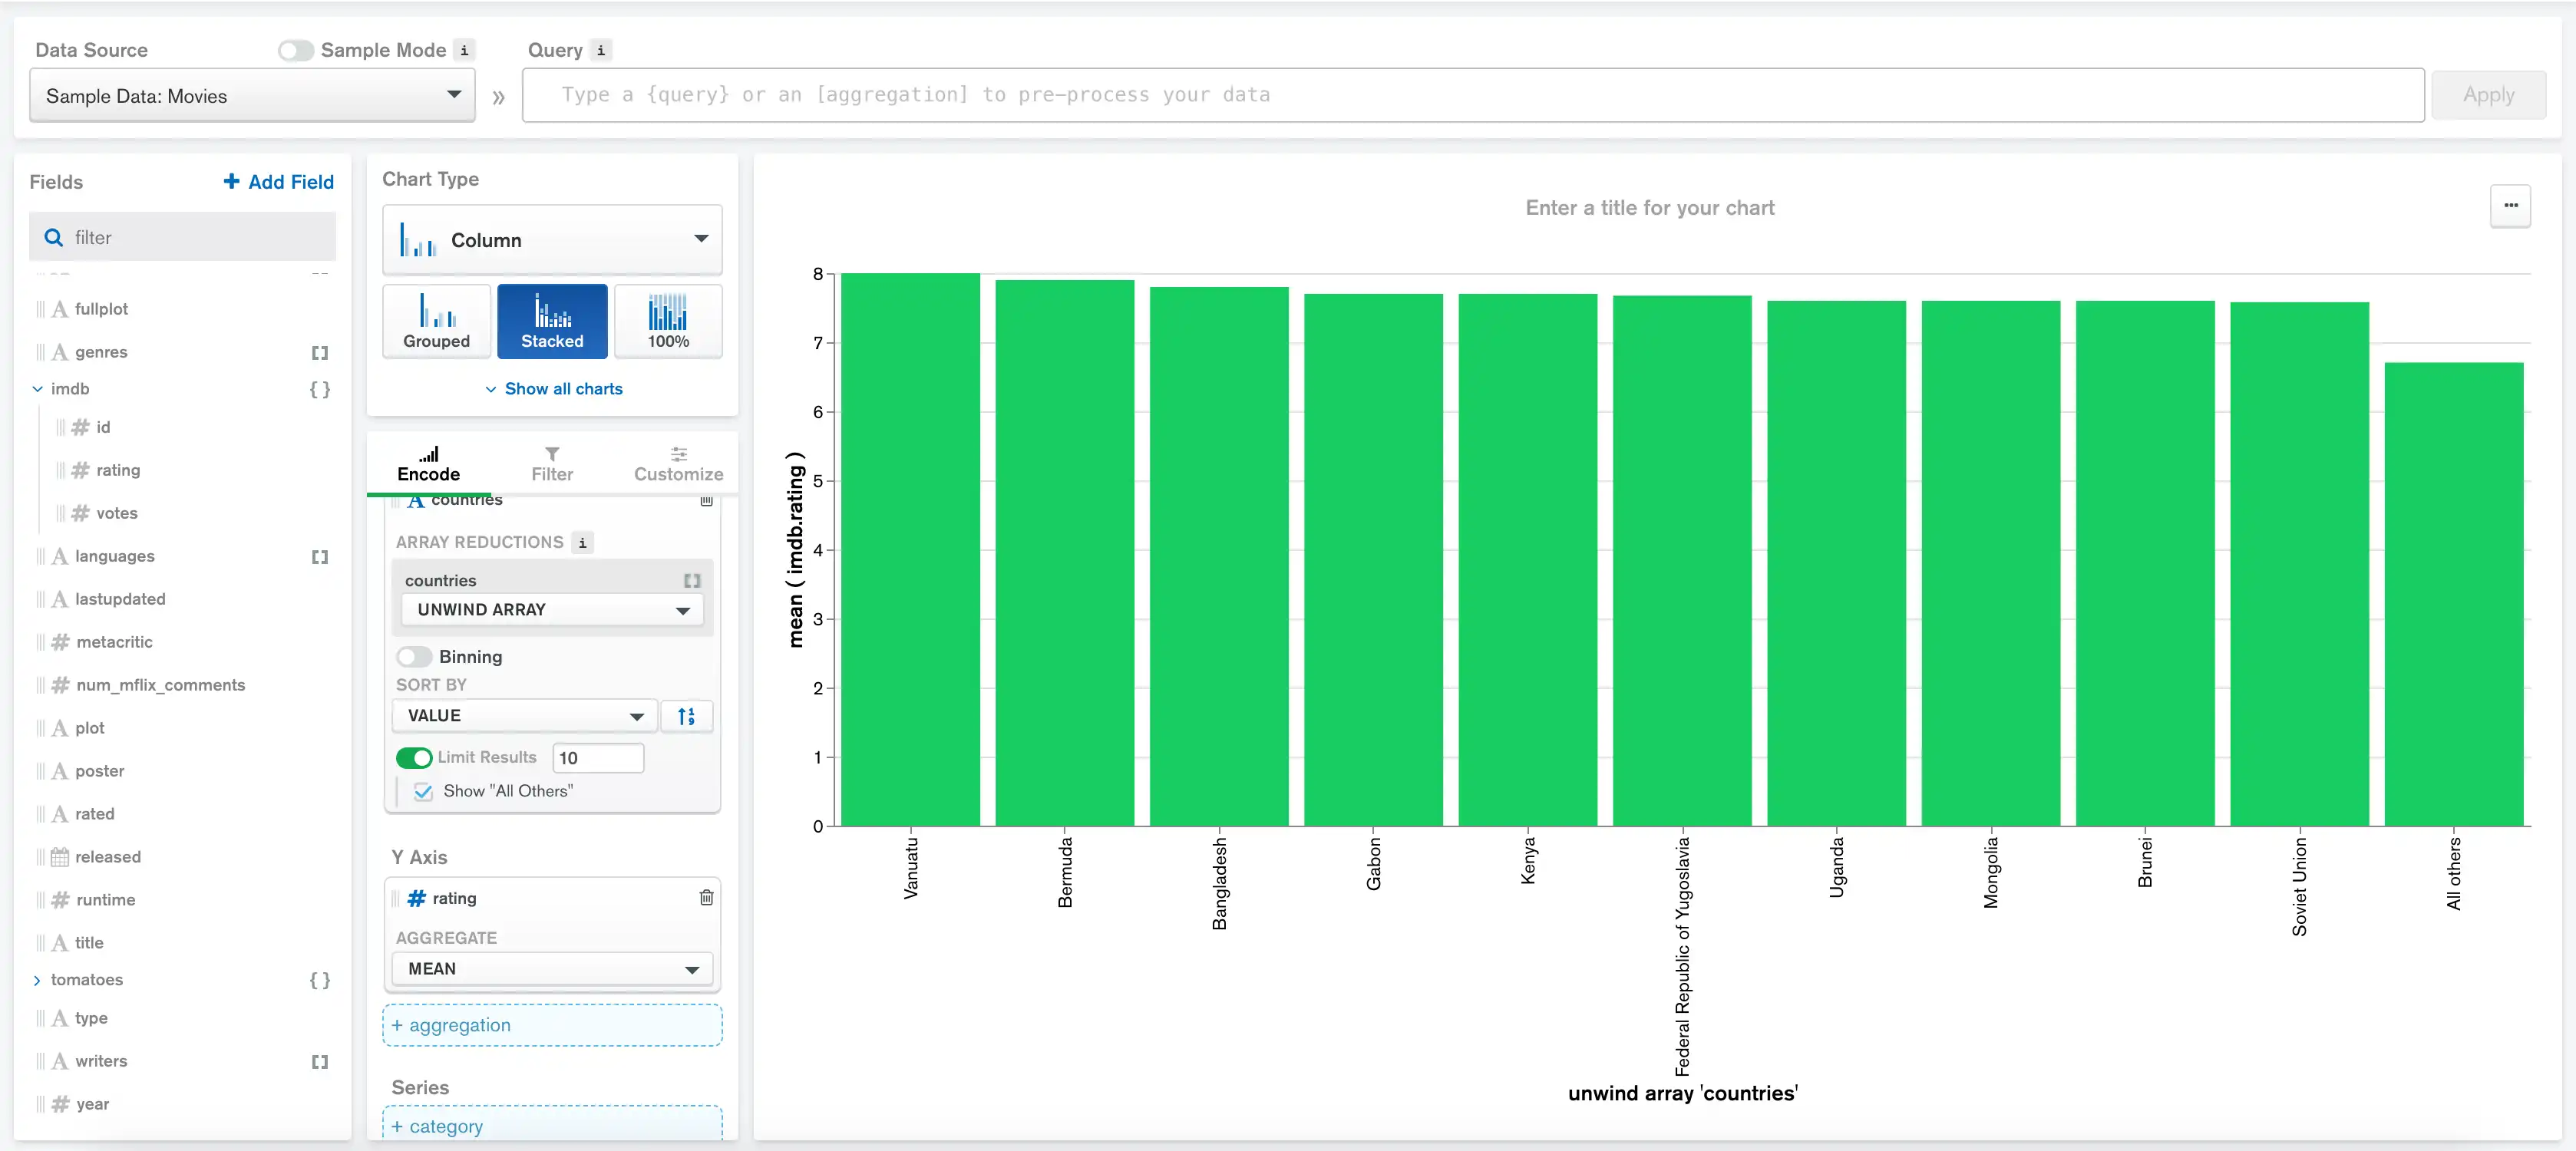The image size is (2576, 1151).
Task: Click the Stacked chart type icon
Action: [553, 318]
